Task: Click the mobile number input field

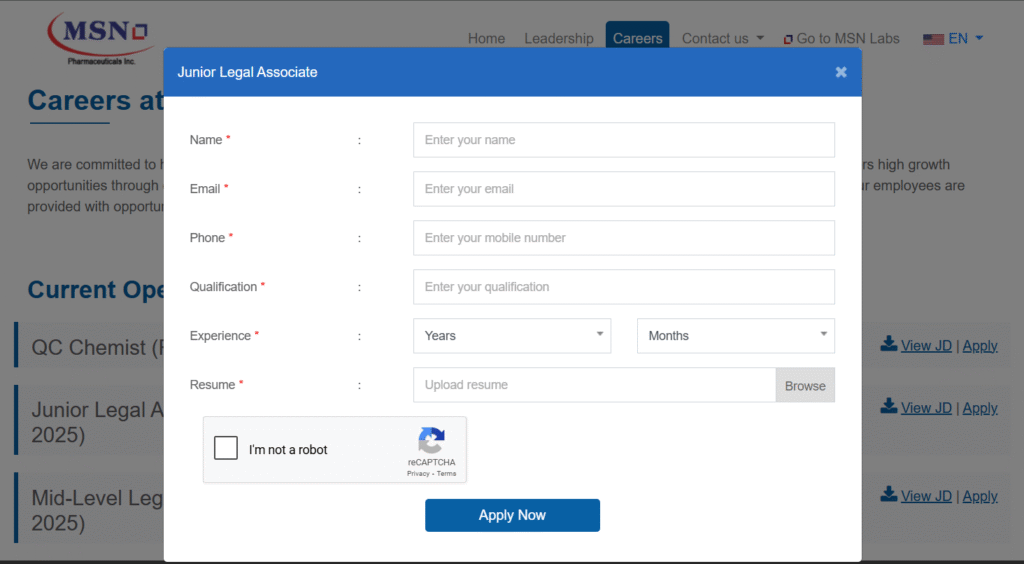Action: (x=623, y=238)
